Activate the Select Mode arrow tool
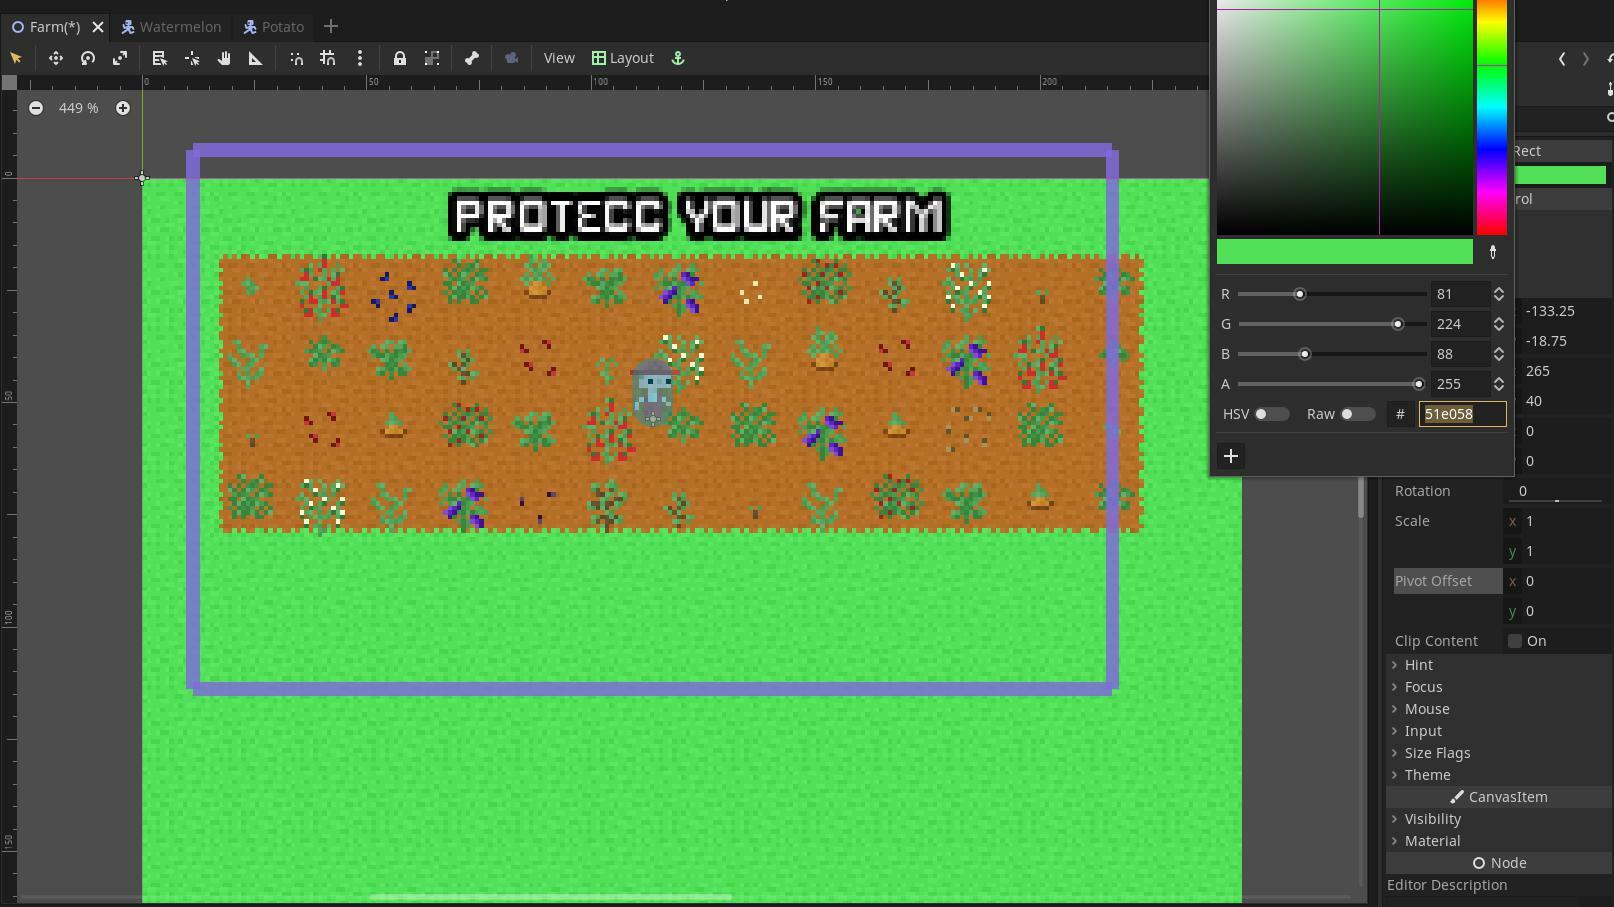Viewport: 1614px width, 907px height. tap(16, 58)
